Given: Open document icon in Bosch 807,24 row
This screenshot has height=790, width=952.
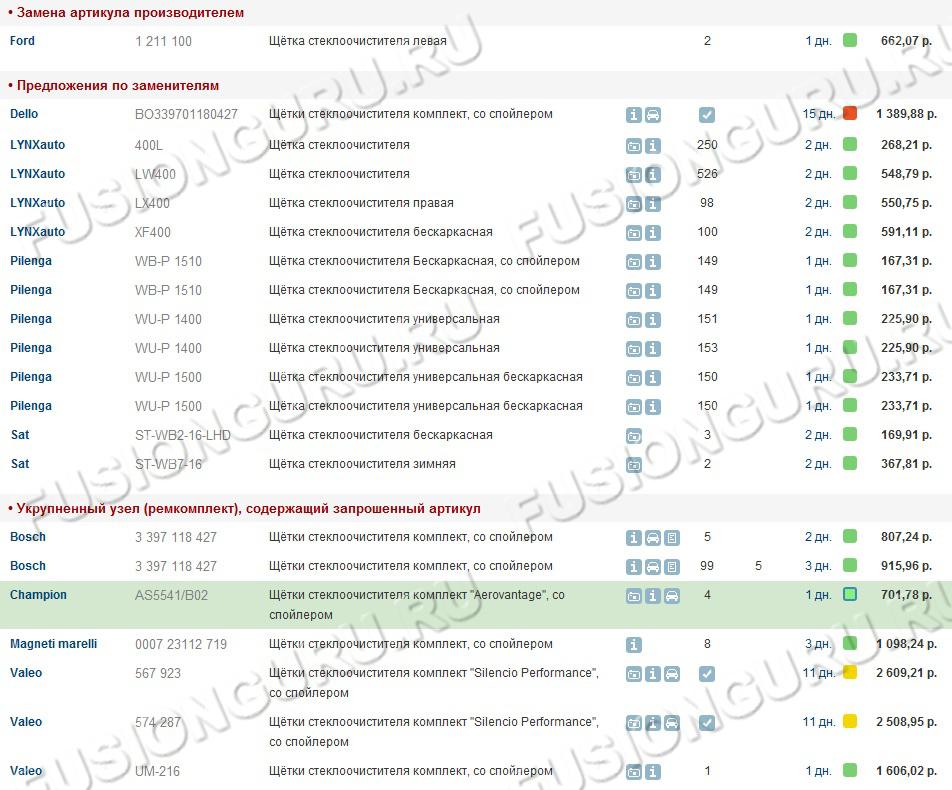Looking at the screenshot, I should pos(672,538).
